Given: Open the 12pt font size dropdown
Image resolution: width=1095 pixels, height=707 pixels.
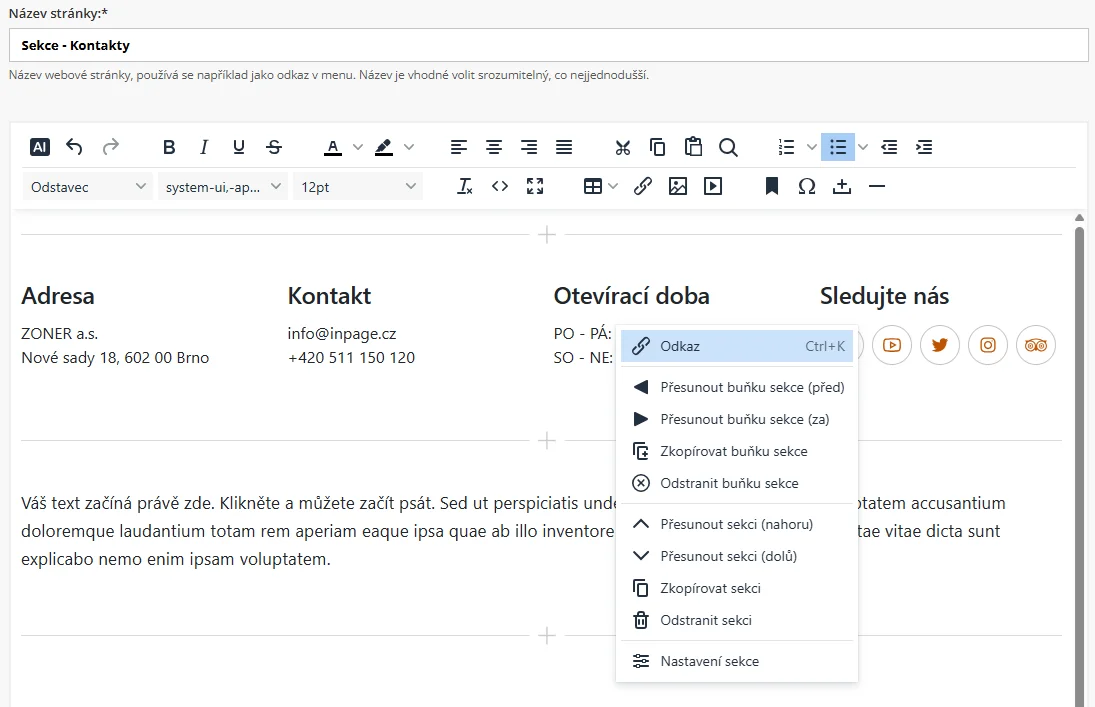Looking at the screenshot, I should tap(358, 186).
